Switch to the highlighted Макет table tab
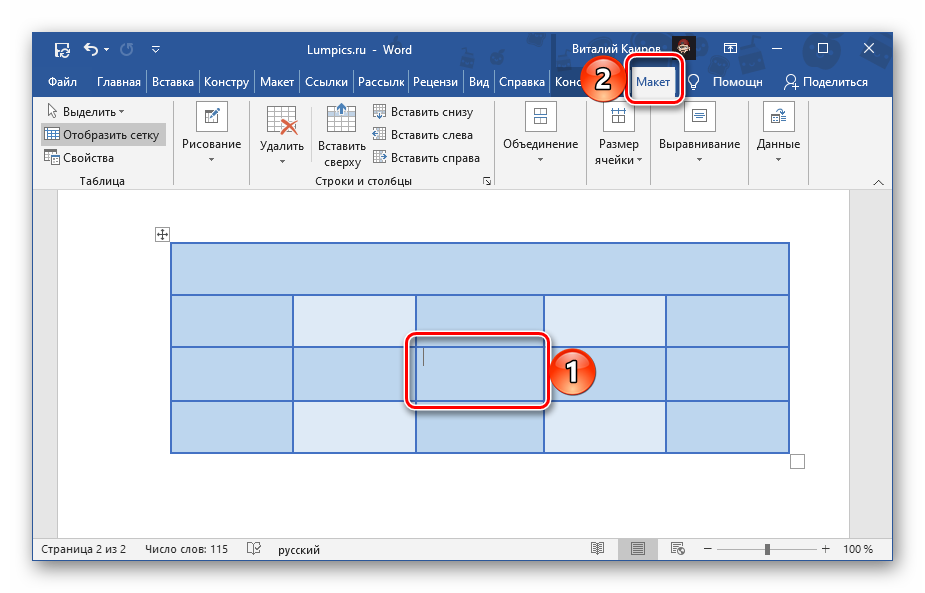 click(653, 82)
